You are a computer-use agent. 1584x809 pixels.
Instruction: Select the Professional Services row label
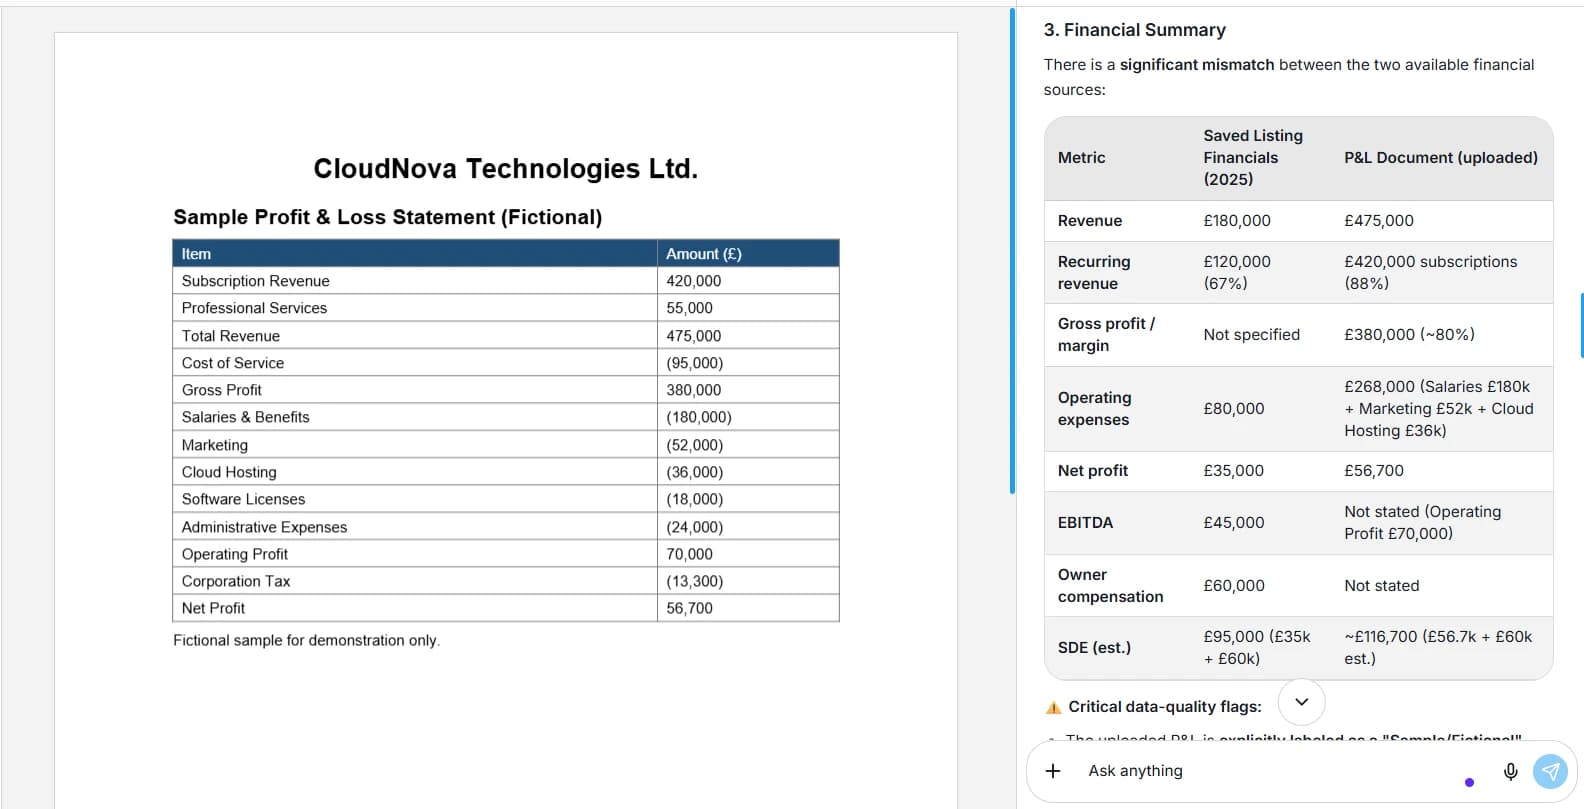pyautogui.click(x=254, y=308)
